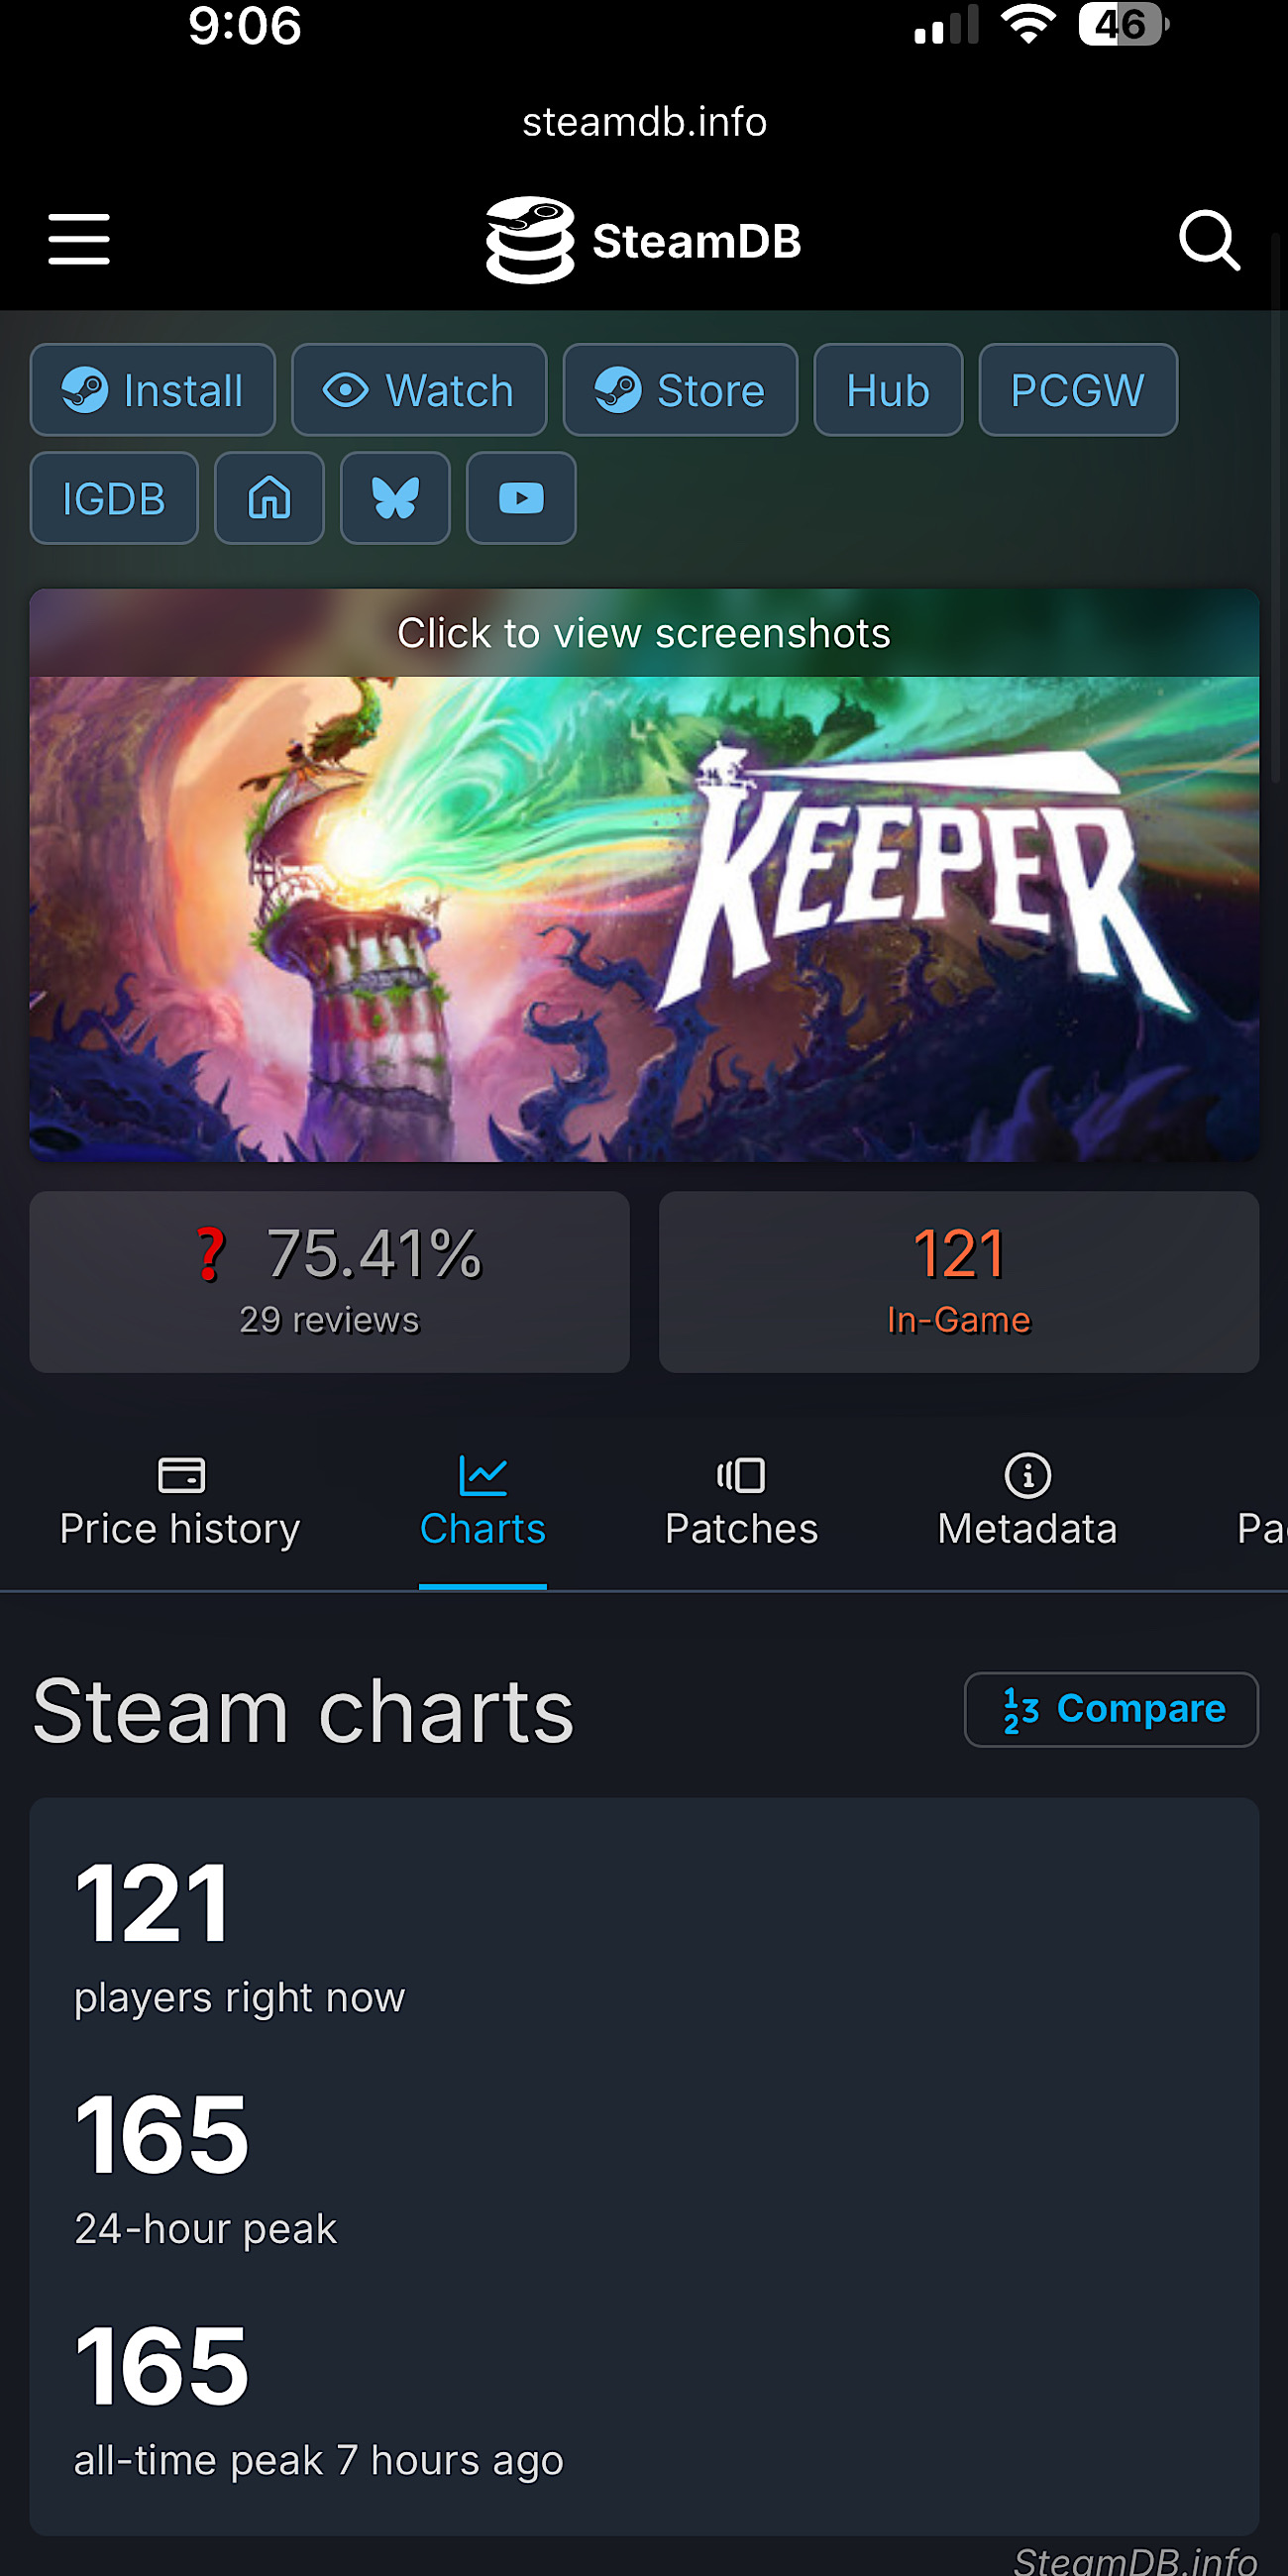This screenshot has height=2576, width=1288.
Task: Open the YouTube icon link
Action: [521, 498]
